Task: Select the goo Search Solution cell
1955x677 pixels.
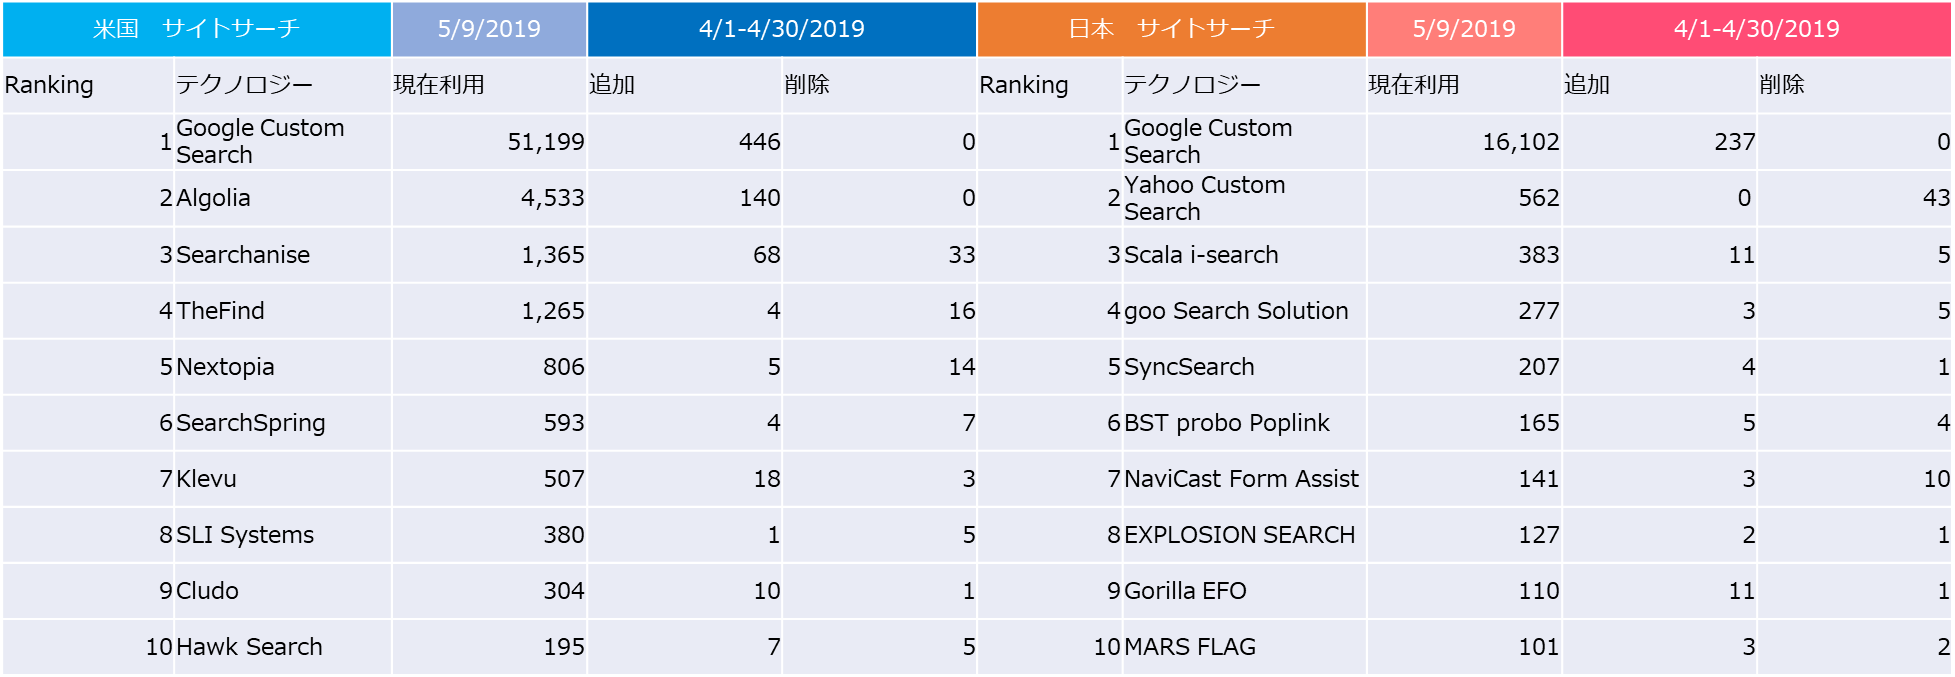Action: coord(1236,311)
